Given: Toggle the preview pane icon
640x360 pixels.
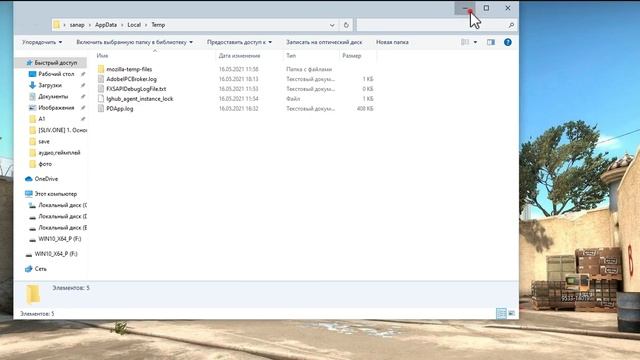Looking at the screenshot, I should (x=491, y=42).
